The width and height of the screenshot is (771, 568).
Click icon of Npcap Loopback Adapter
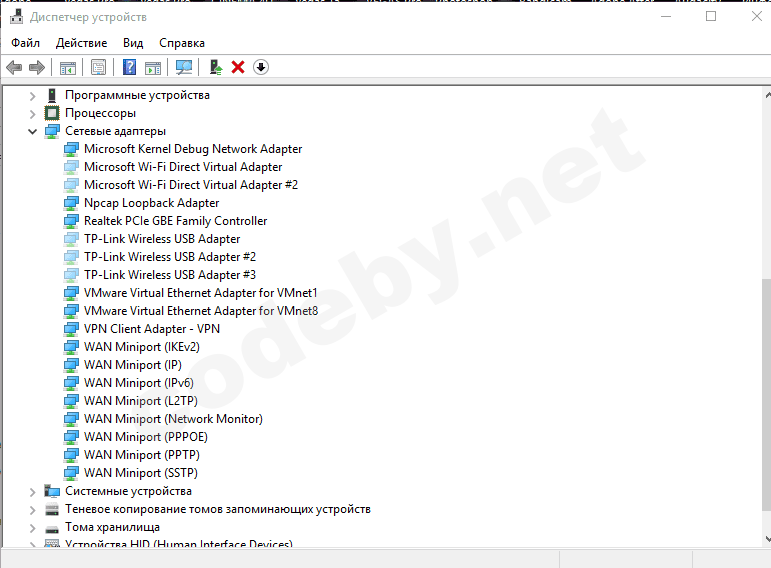click(x=71, y=203)
